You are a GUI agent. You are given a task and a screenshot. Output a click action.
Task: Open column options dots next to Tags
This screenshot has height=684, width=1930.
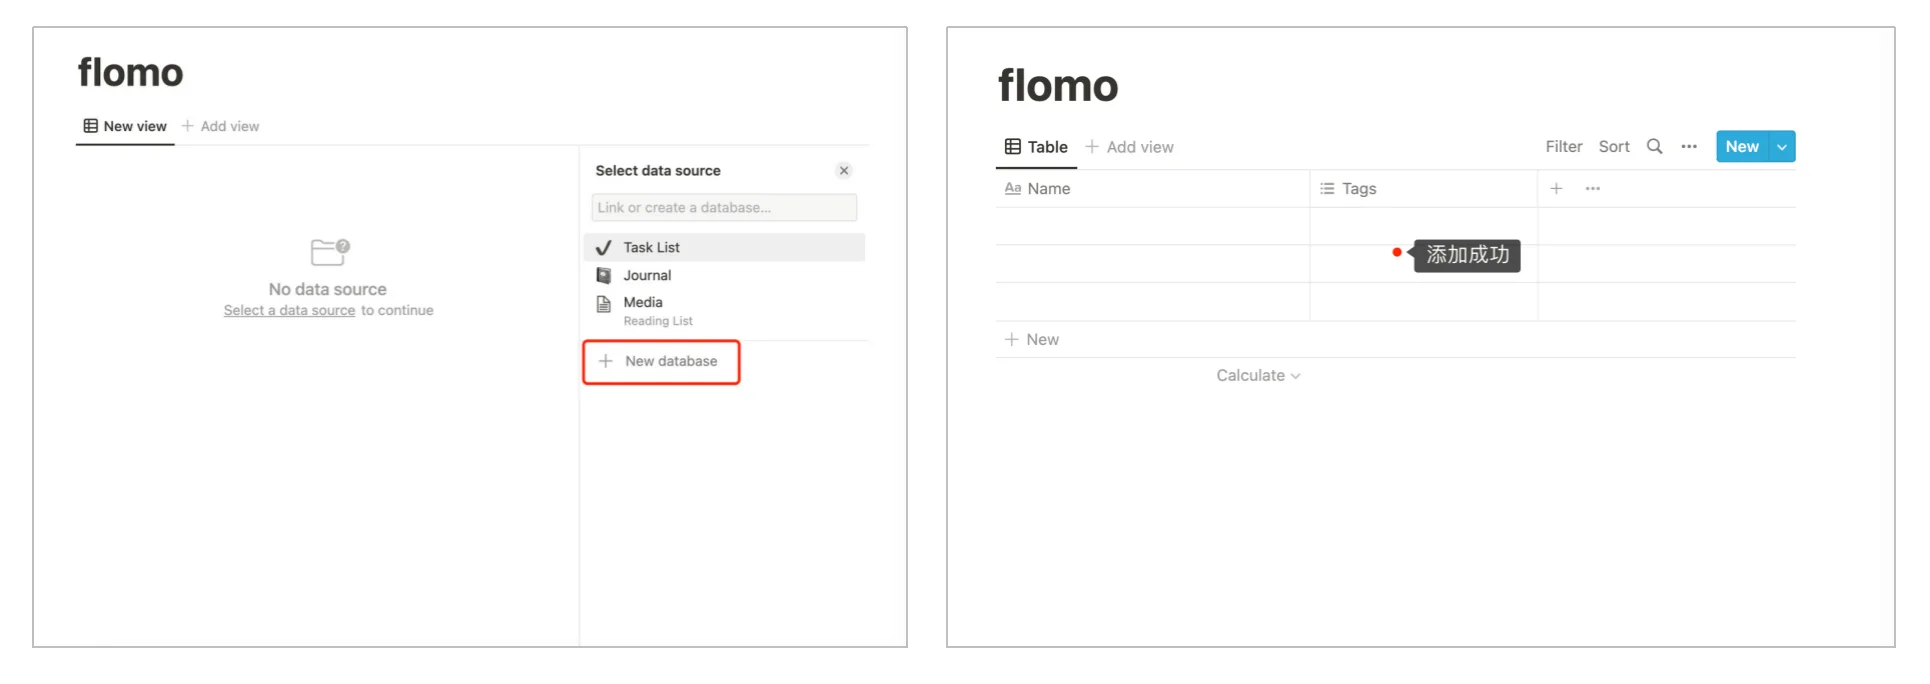click(1593, 188)
